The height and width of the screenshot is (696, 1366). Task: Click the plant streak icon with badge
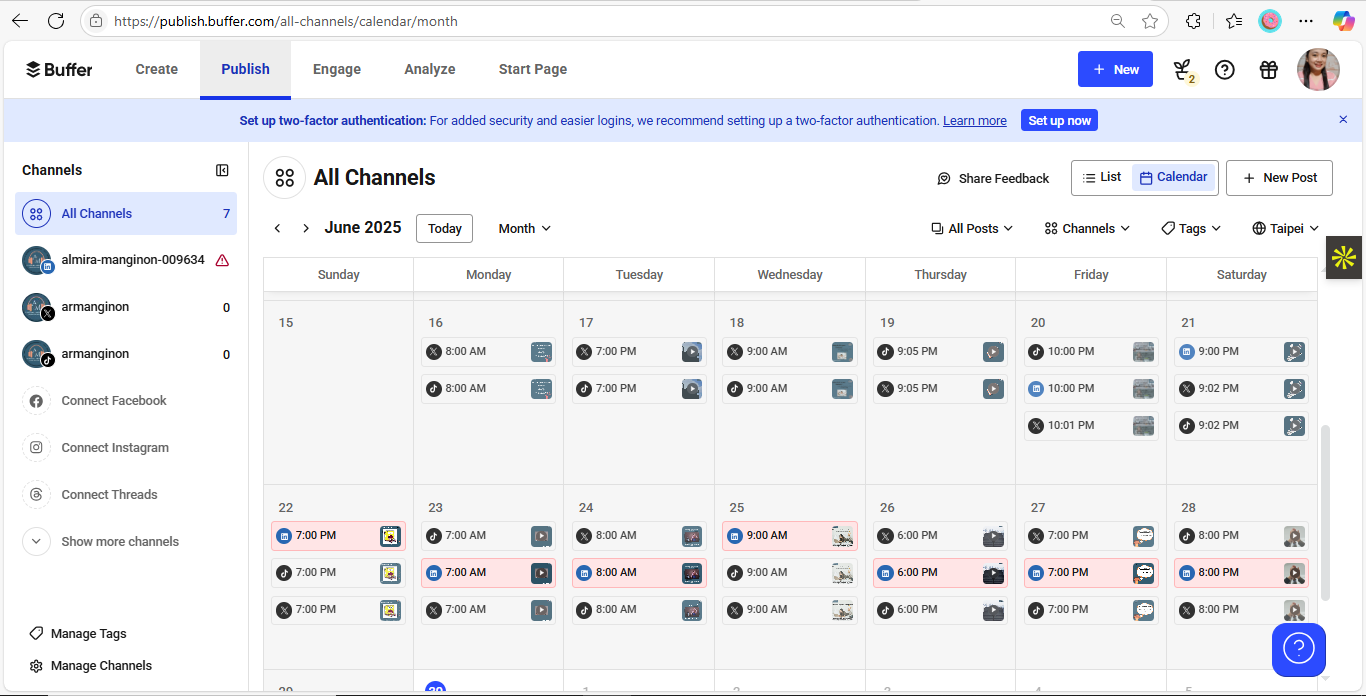pos(1183,70)
